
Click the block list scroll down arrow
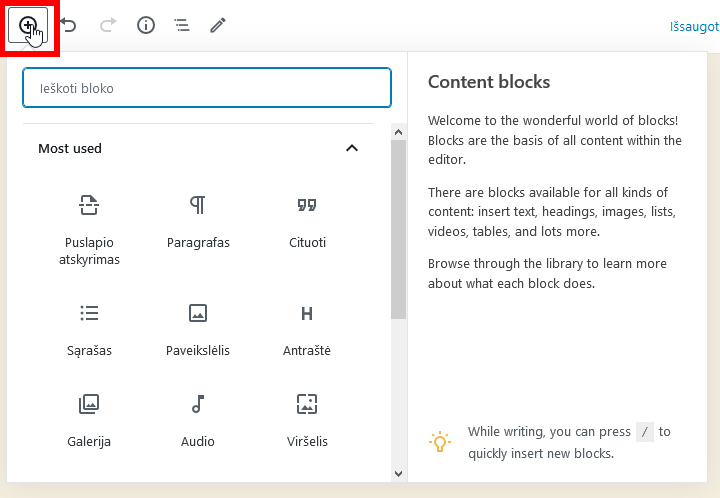click(x=399, y=474)
